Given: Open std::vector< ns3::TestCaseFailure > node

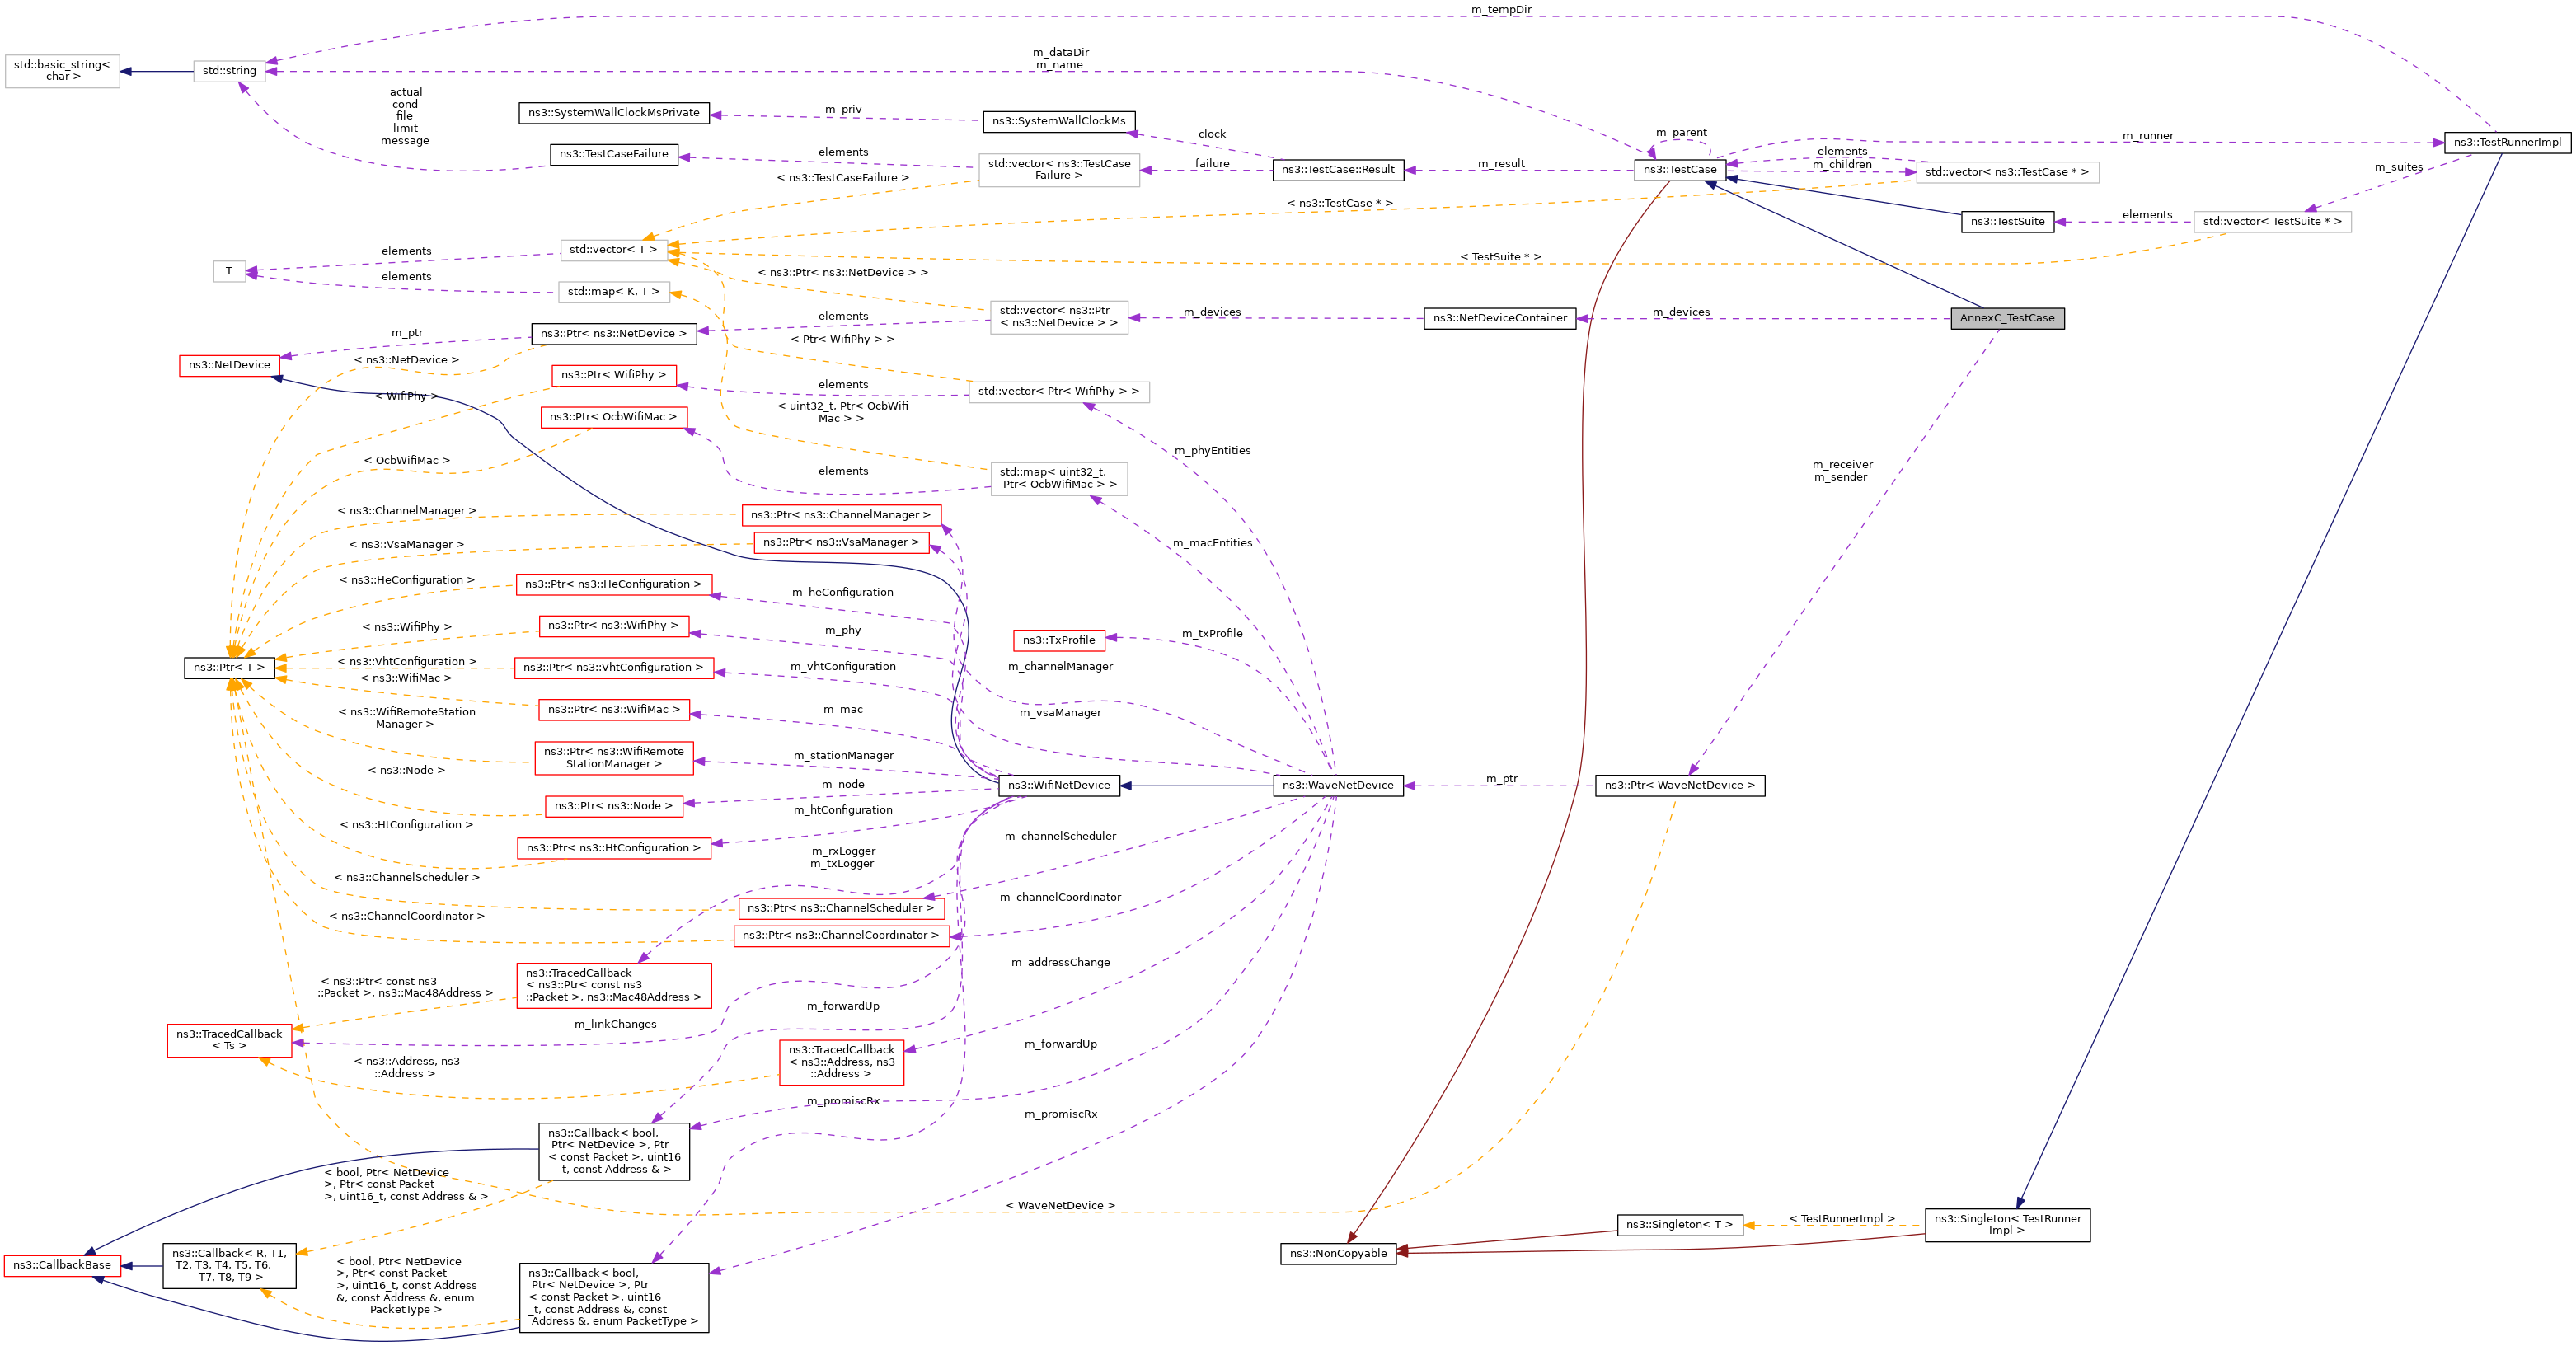Looking at the screenshot, I should pyautogui.click(x=1059, y=170).
